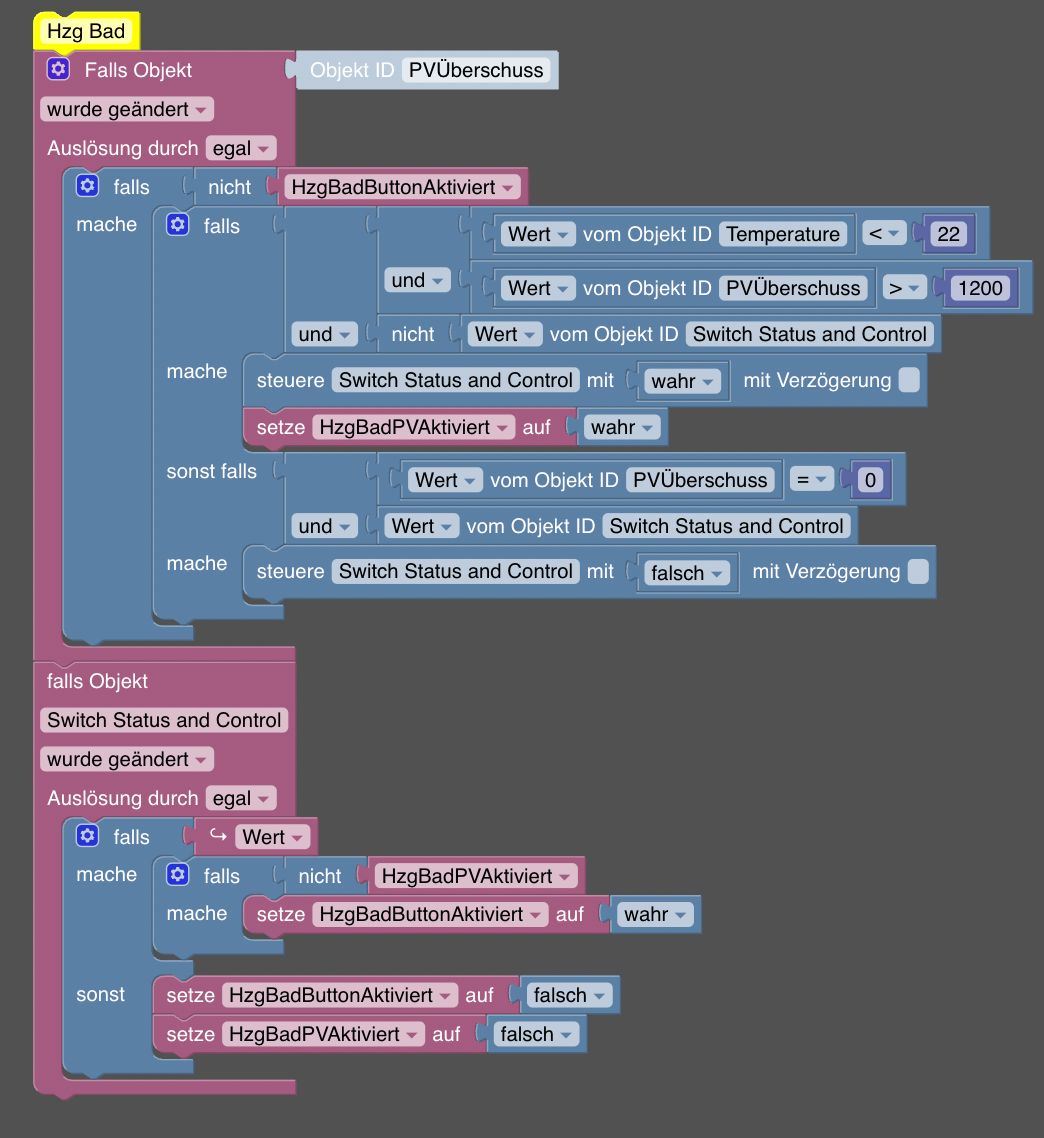Open Wert dropdown in the Temperature row
1044x1138 pixels.
pyautogui.click(x=538, y=234)
